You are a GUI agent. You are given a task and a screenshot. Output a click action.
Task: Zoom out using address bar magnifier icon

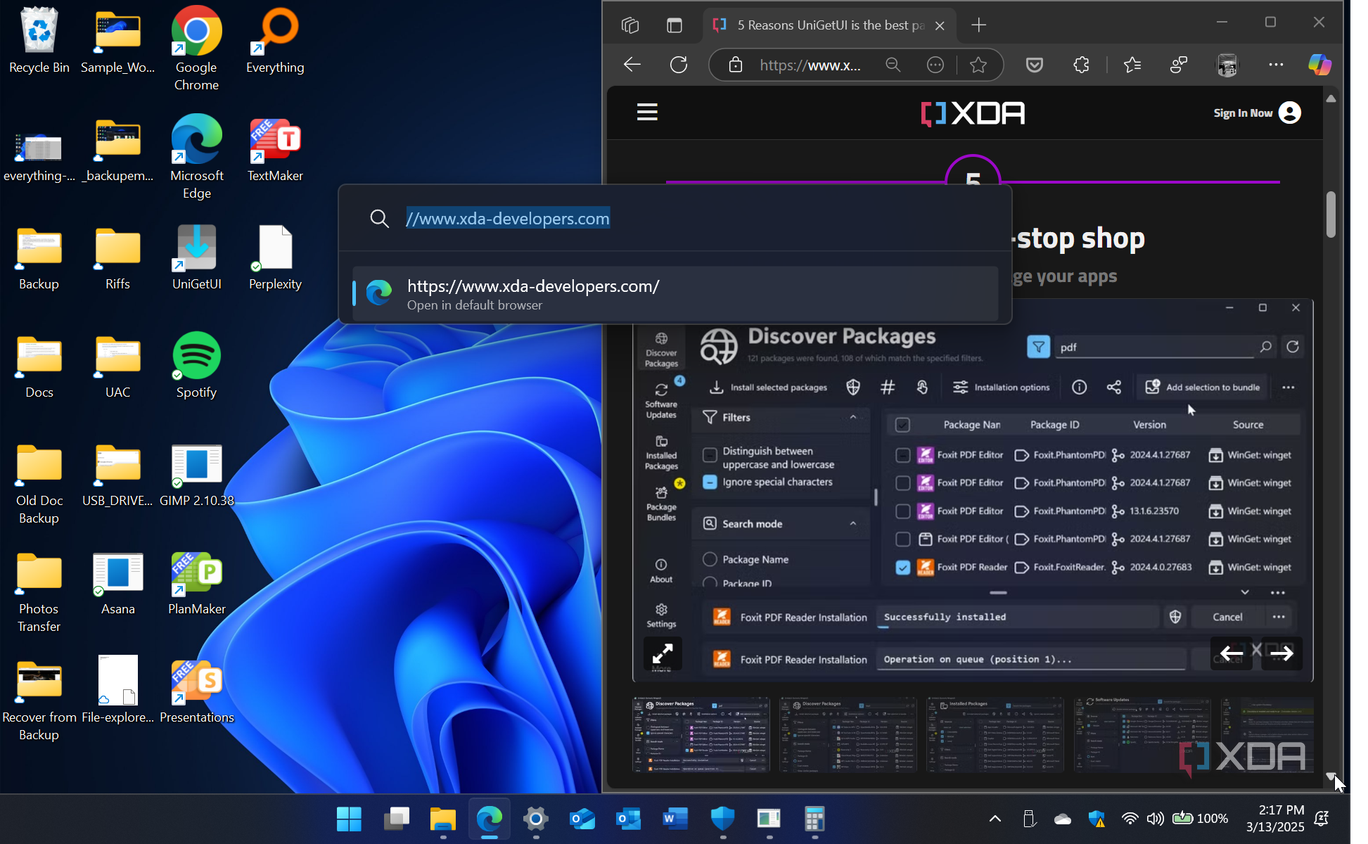tap(893, 65)
